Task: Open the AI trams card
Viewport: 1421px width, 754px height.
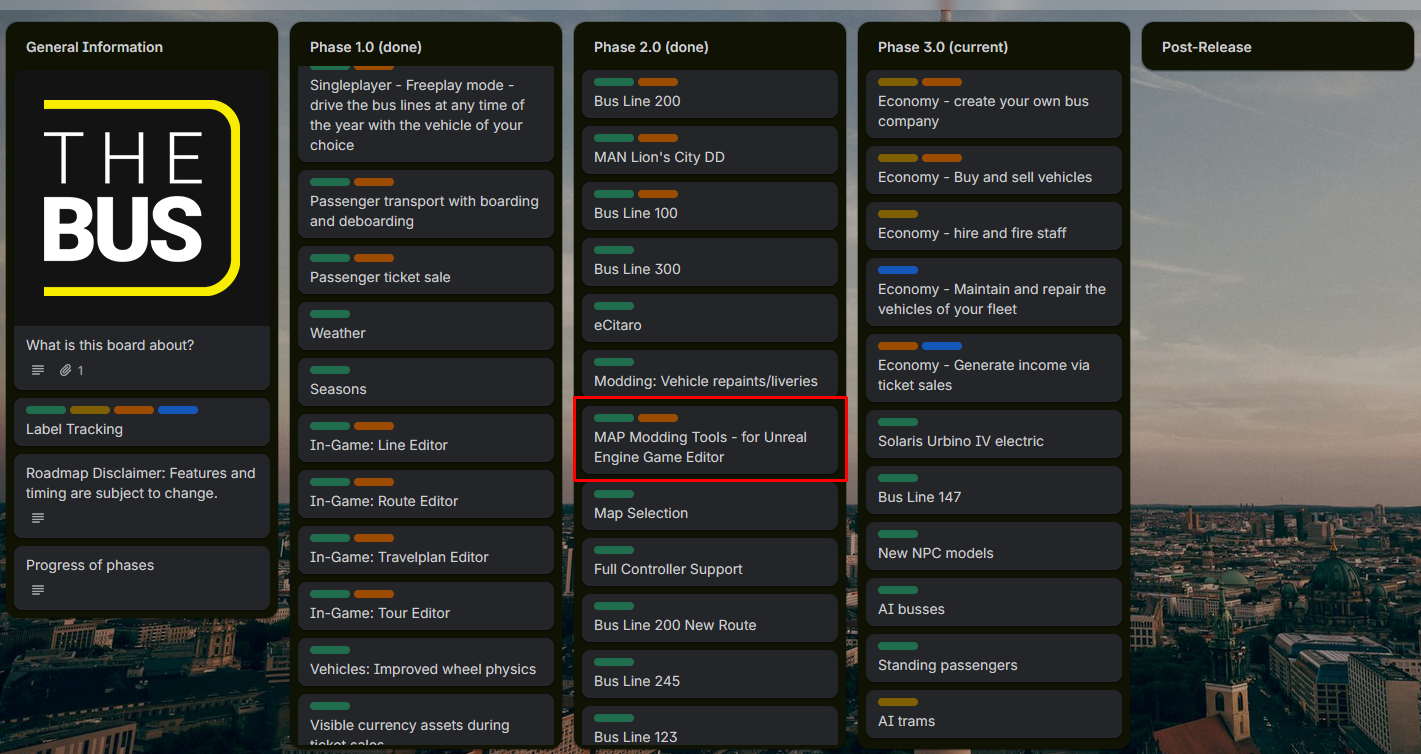Action: coord(994,714)
